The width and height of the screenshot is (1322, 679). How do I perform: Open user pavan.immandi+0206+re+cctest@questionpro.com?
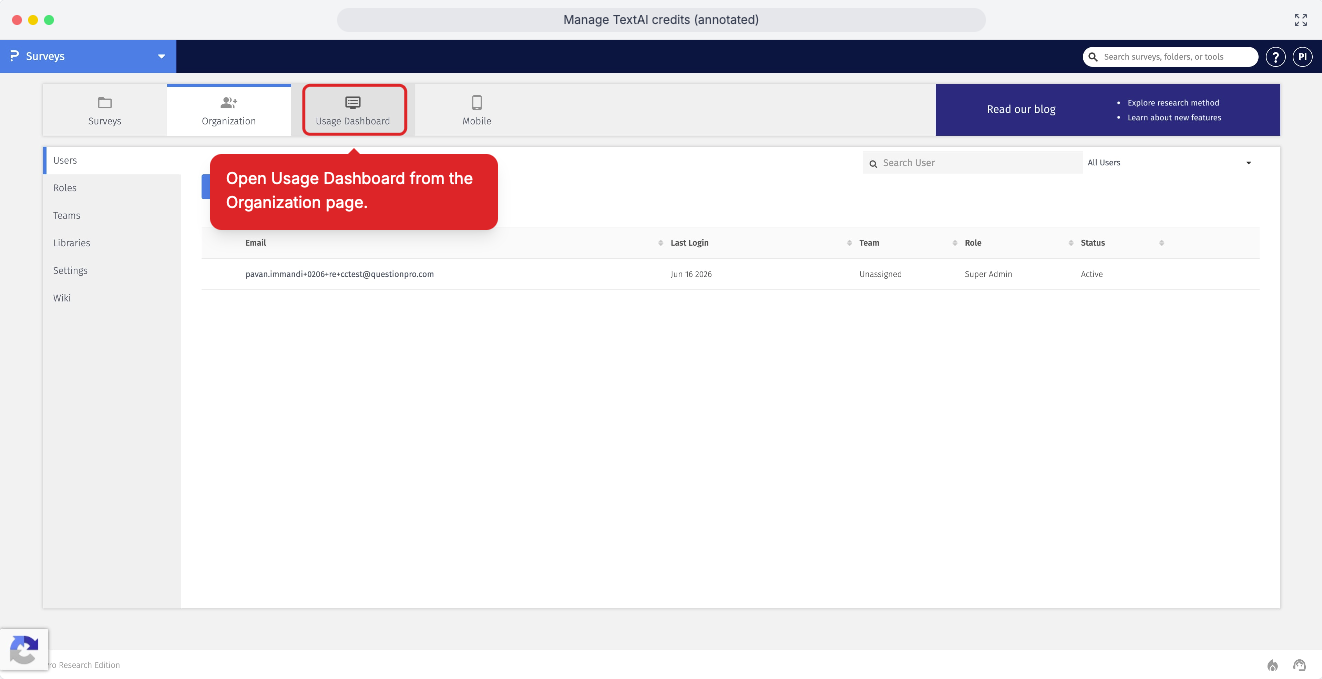(339, 274)
